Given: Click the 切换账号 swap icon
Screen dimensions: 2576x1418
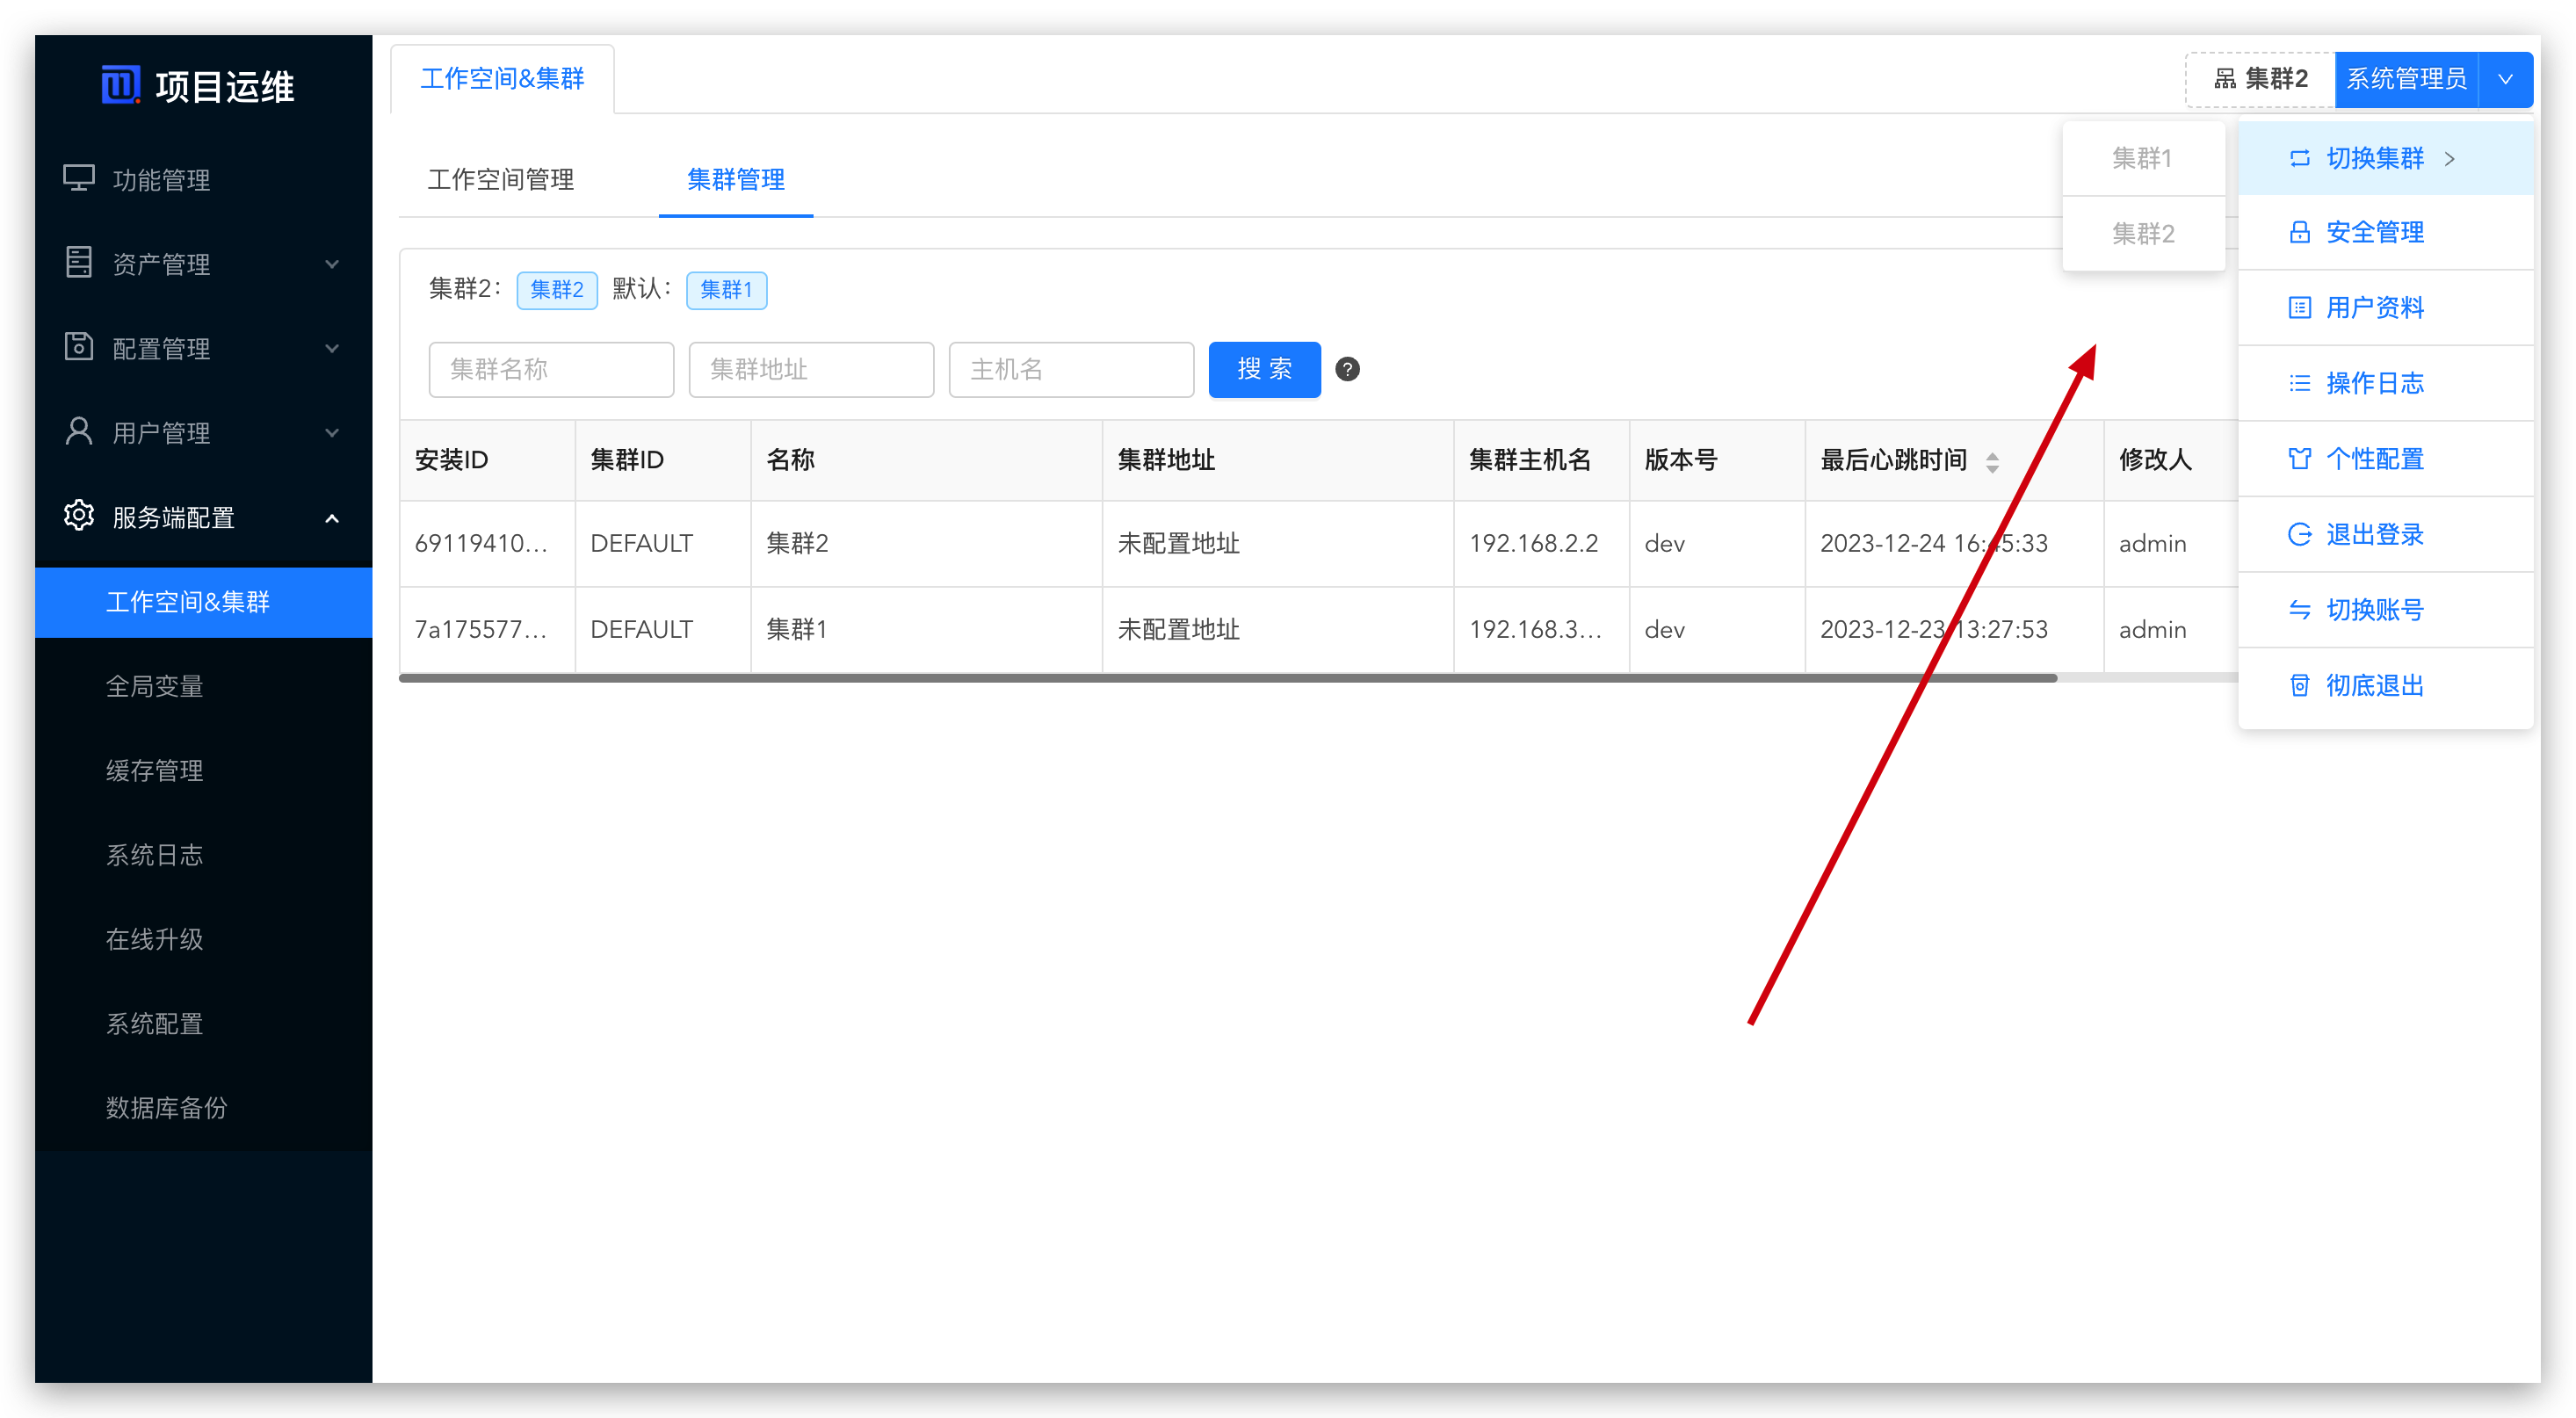Looking at the screenshot, I should pos(2300,610).
